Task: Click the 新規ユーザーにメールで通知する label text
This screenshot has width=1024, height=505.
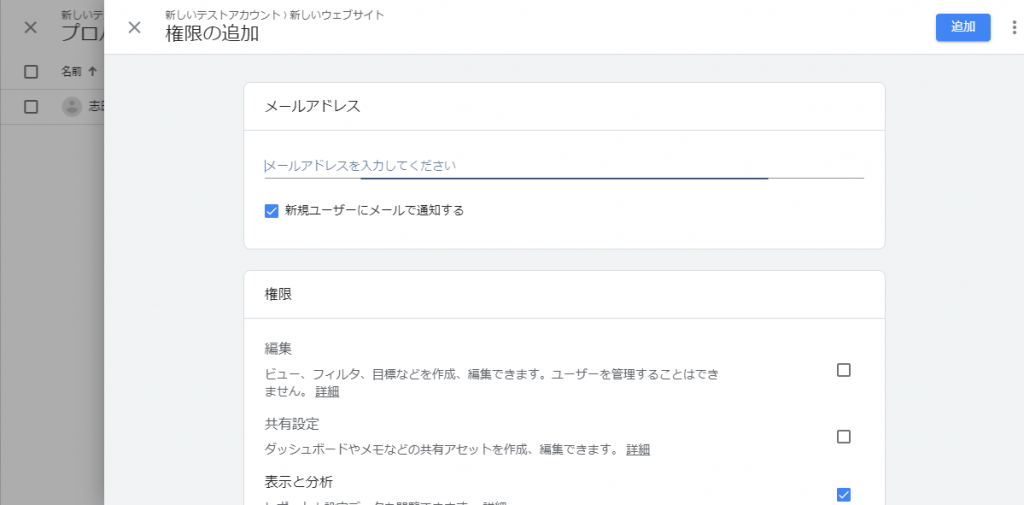Action: coord(374,211)
